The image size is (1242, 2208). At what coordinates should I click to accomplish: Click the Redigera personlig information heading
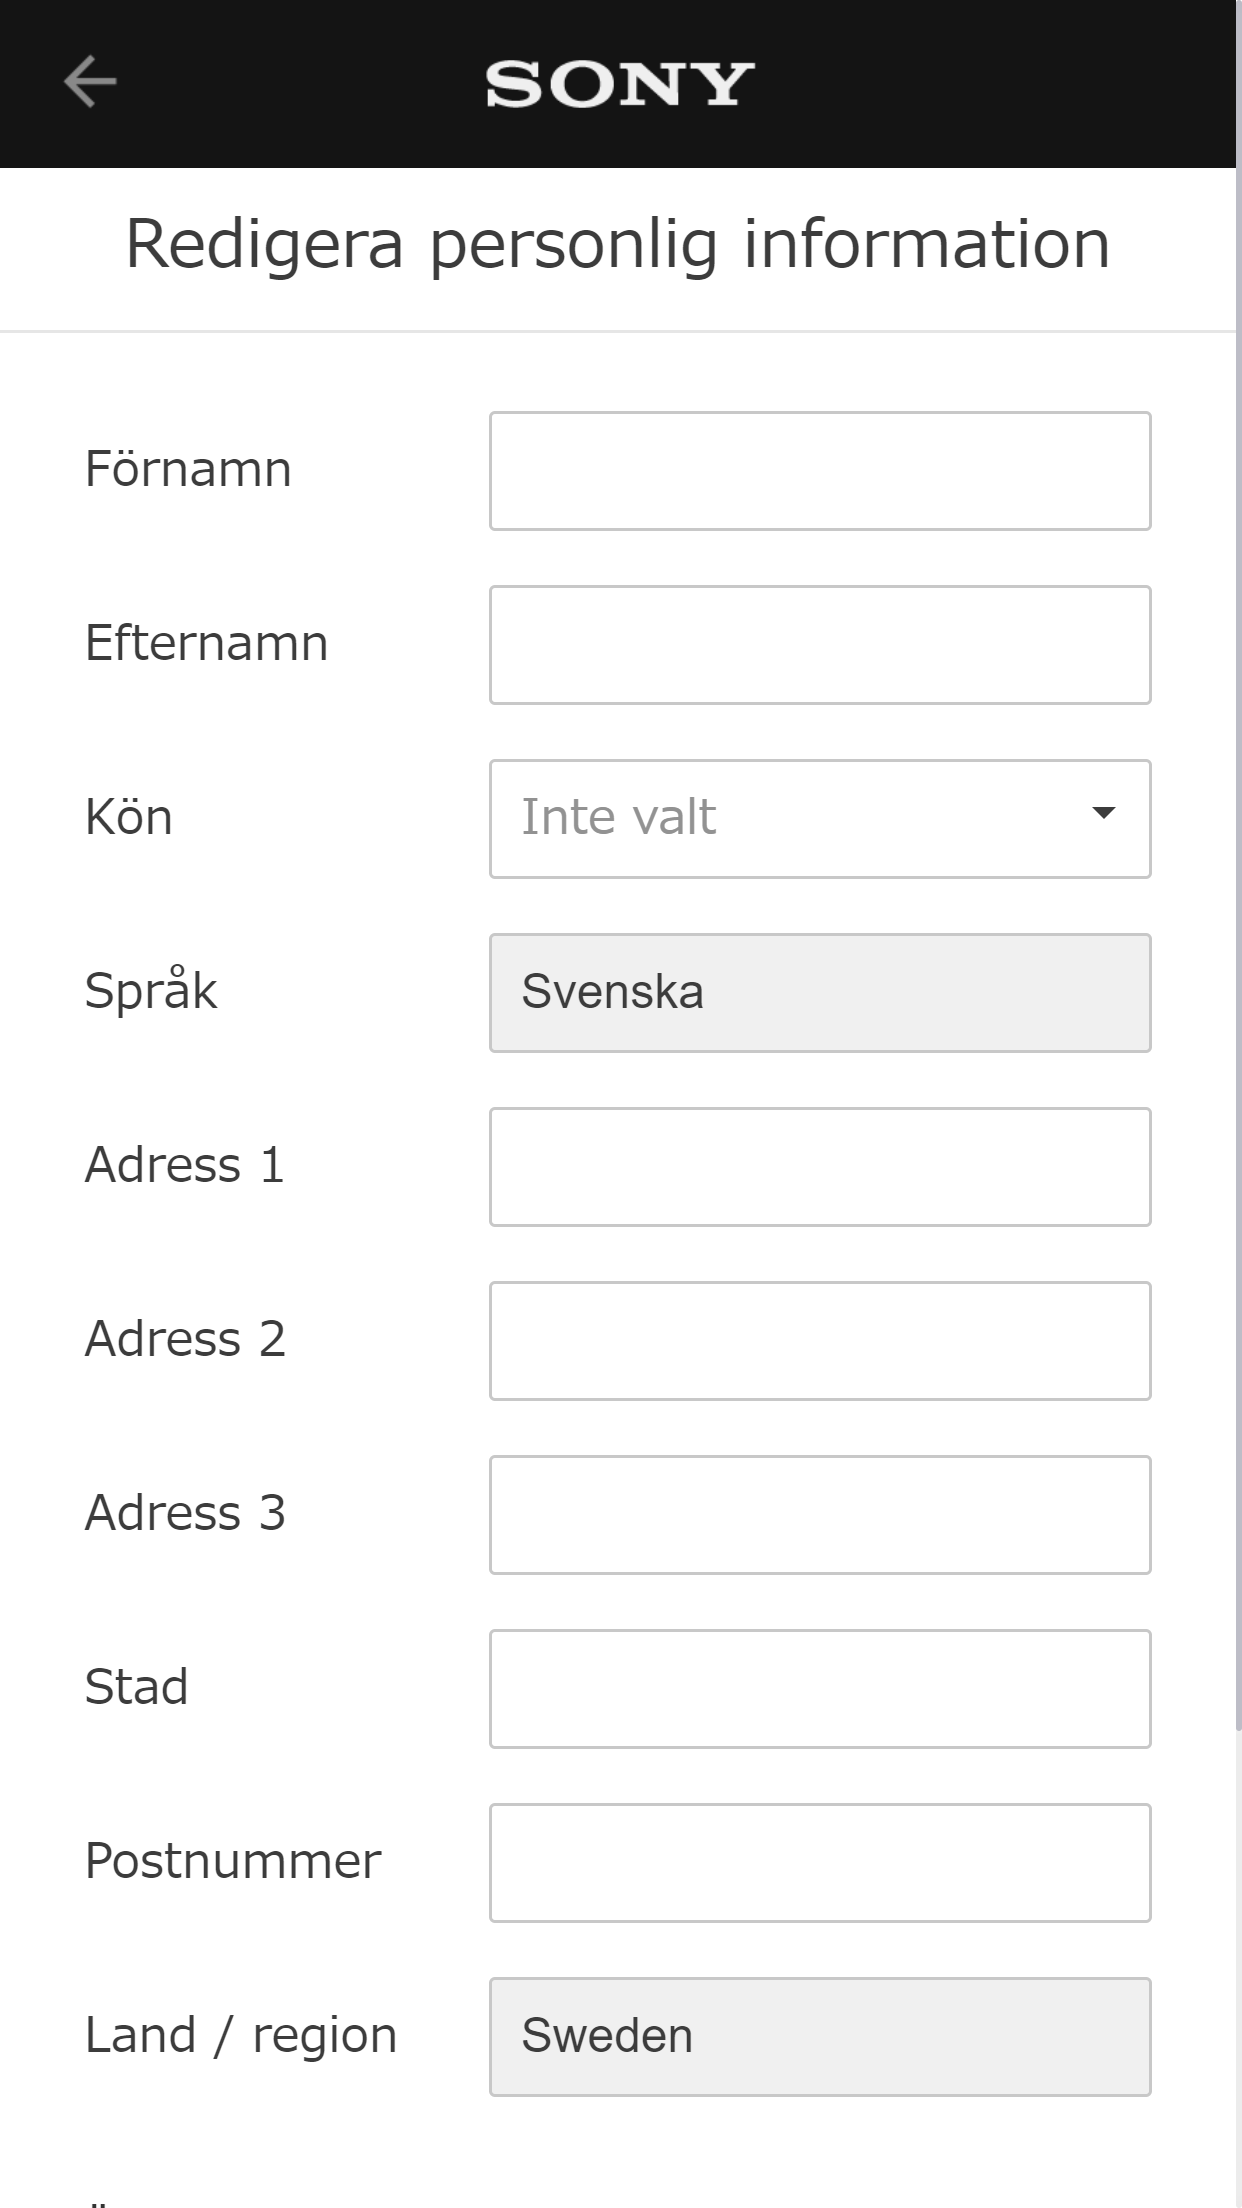tap(617, 243)
